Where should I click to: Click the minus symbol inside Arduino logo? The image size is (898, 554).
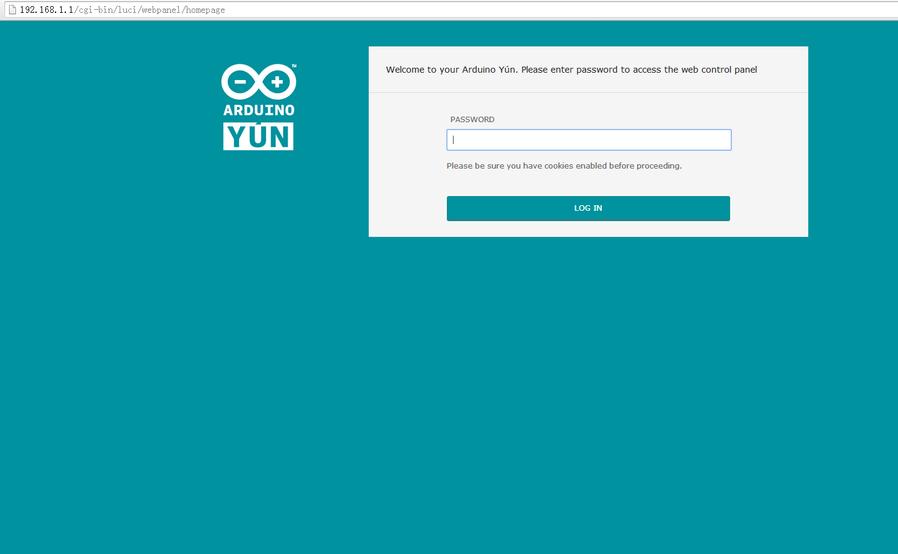pyautogui.click(x=241, y=82)
